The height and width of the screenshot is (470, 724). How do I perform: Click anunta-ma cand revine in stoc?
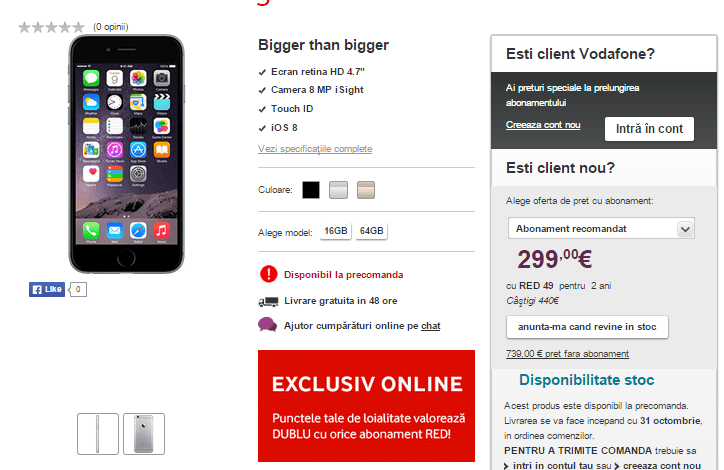click(x=587, y=327)
